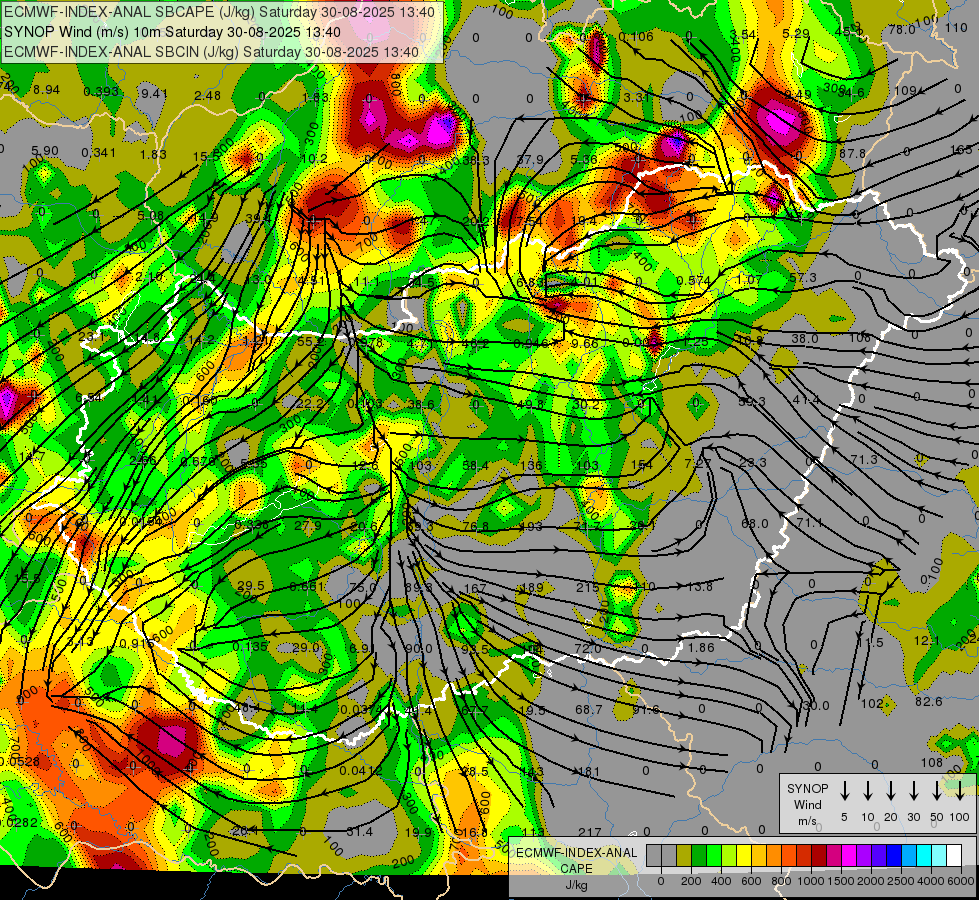Click the map value 12.1
The width and height of the screenshot is (979, 900).
click(927, 641)
